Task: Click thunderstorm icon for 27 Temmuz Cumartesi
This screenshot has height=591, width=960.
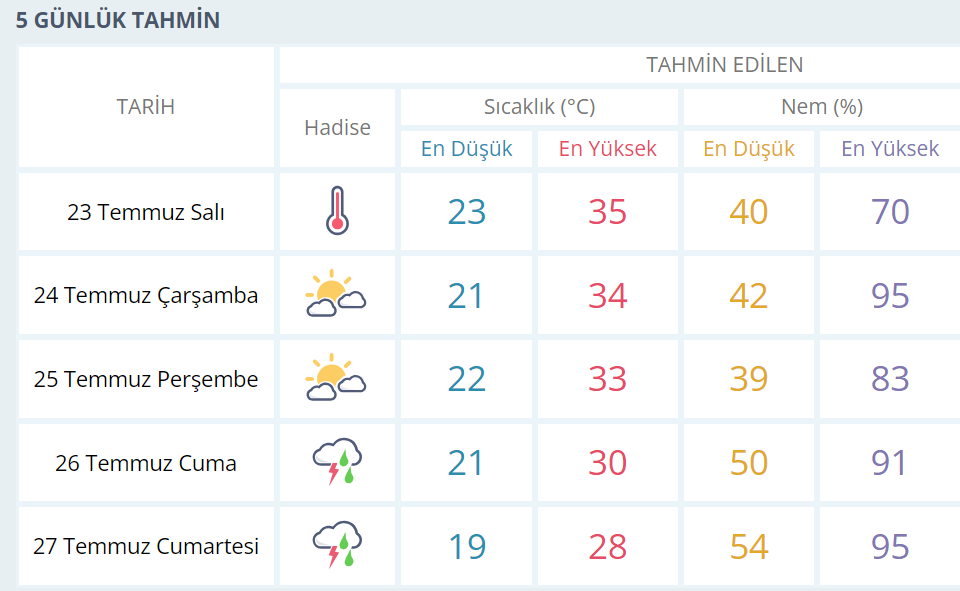Action: click(x=337, y=544)
